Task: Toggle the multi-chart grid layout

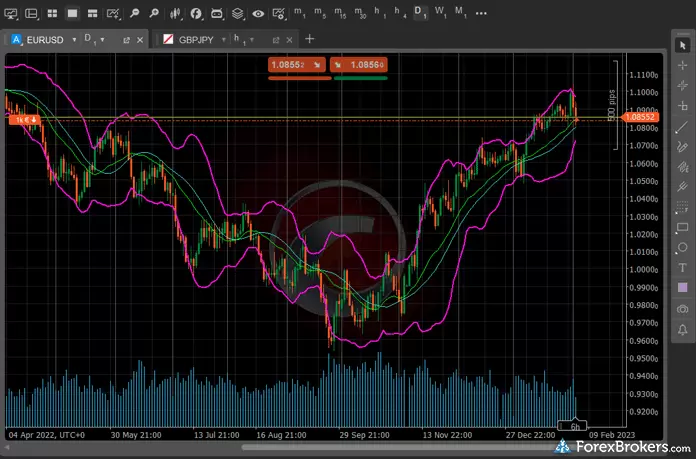Action: (x=52, y=14)
